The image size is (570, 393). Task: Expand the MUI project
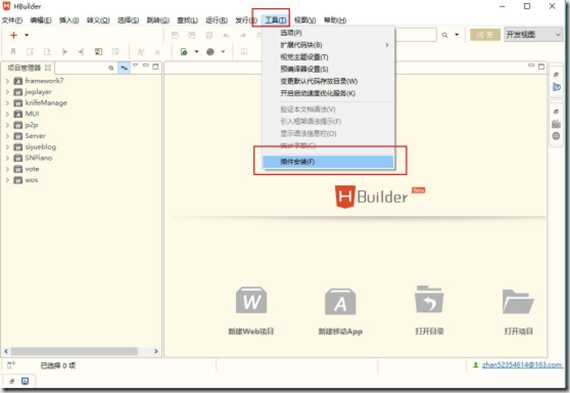click(x=7, y=114)
